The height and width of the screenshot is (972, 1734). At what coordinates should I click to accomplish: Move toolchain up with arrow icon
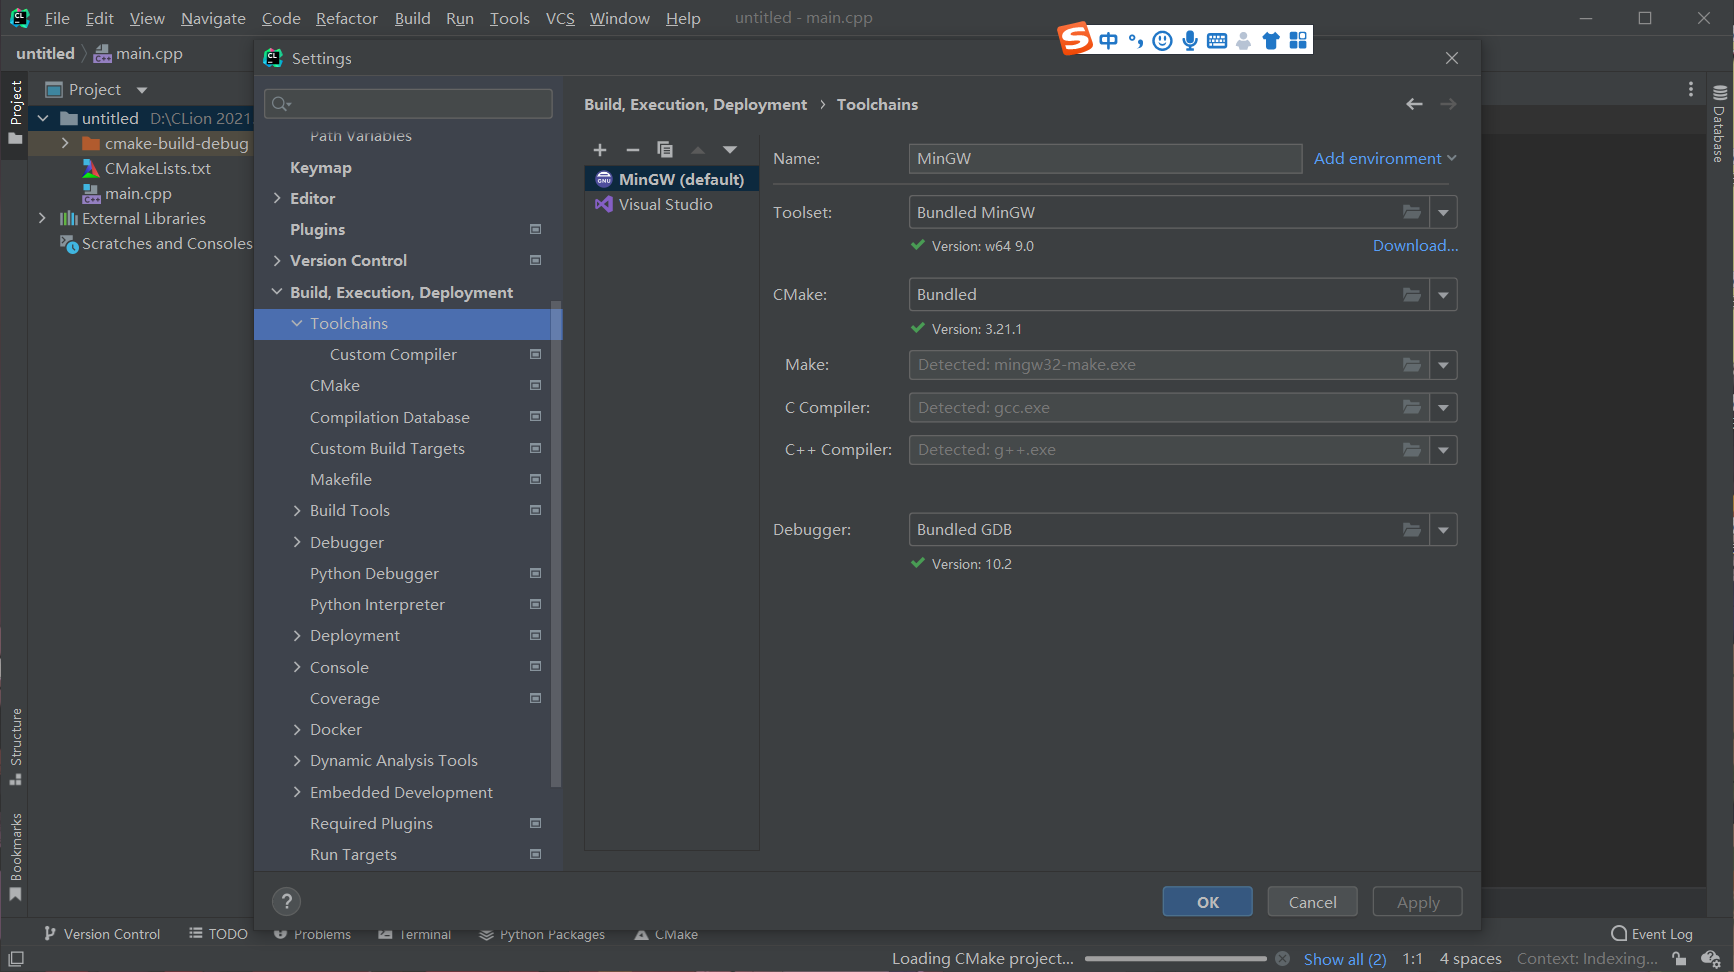click(698, 150)
